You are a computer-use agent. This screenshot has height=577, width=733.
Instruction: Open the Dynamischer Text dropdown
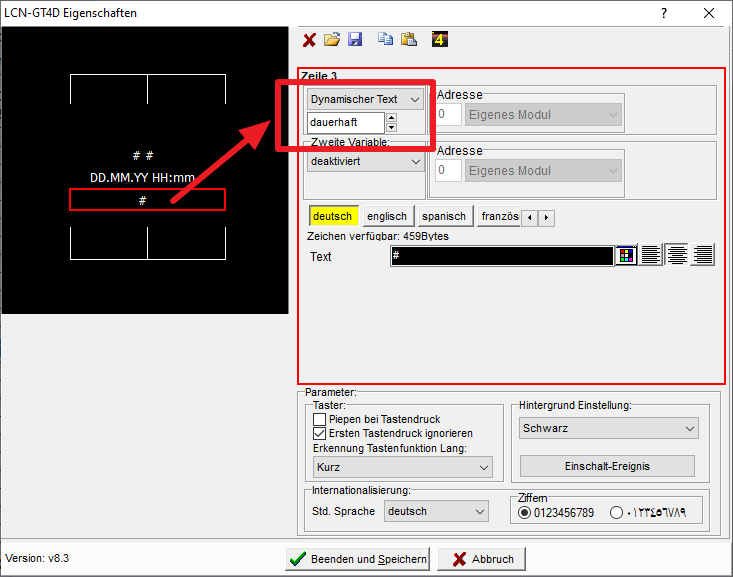pos(365,100)
